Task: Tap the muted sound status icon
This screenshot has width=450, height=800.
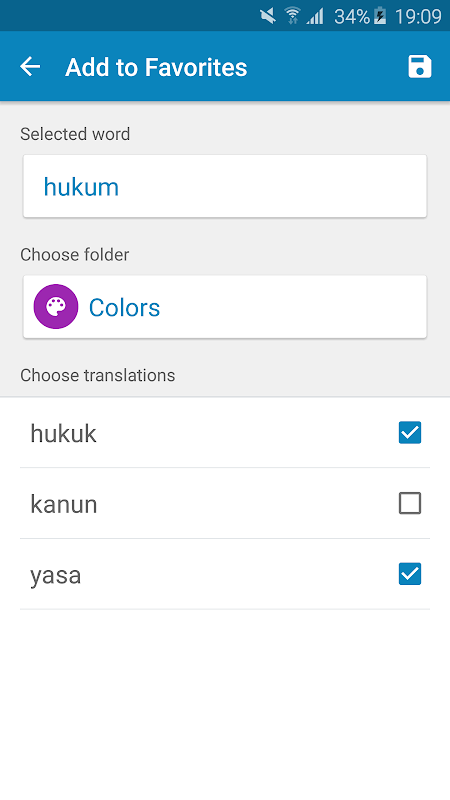Action: point(268,16)
